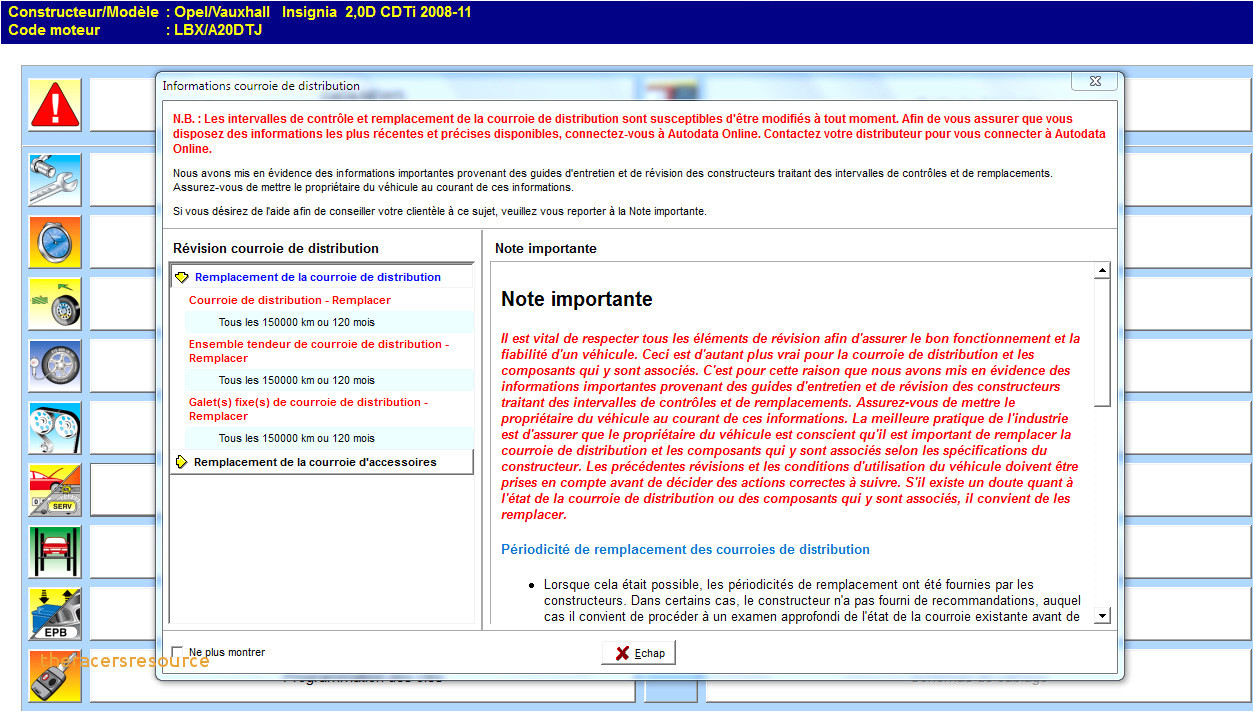Select 'Courroie de distribution - Remplacer' item
Screen dimensions: 1254x712
[289, 300]
